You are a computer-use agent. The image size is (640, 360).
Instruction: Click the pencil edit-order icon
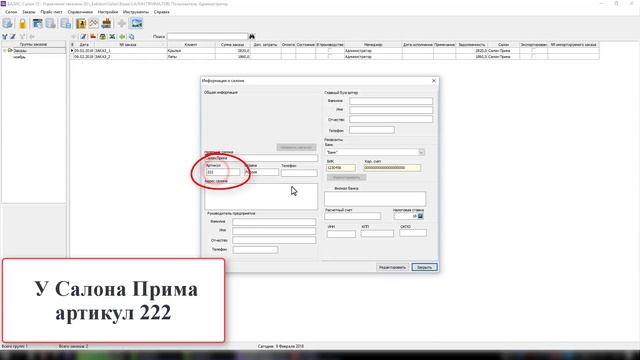click(83, 37)
